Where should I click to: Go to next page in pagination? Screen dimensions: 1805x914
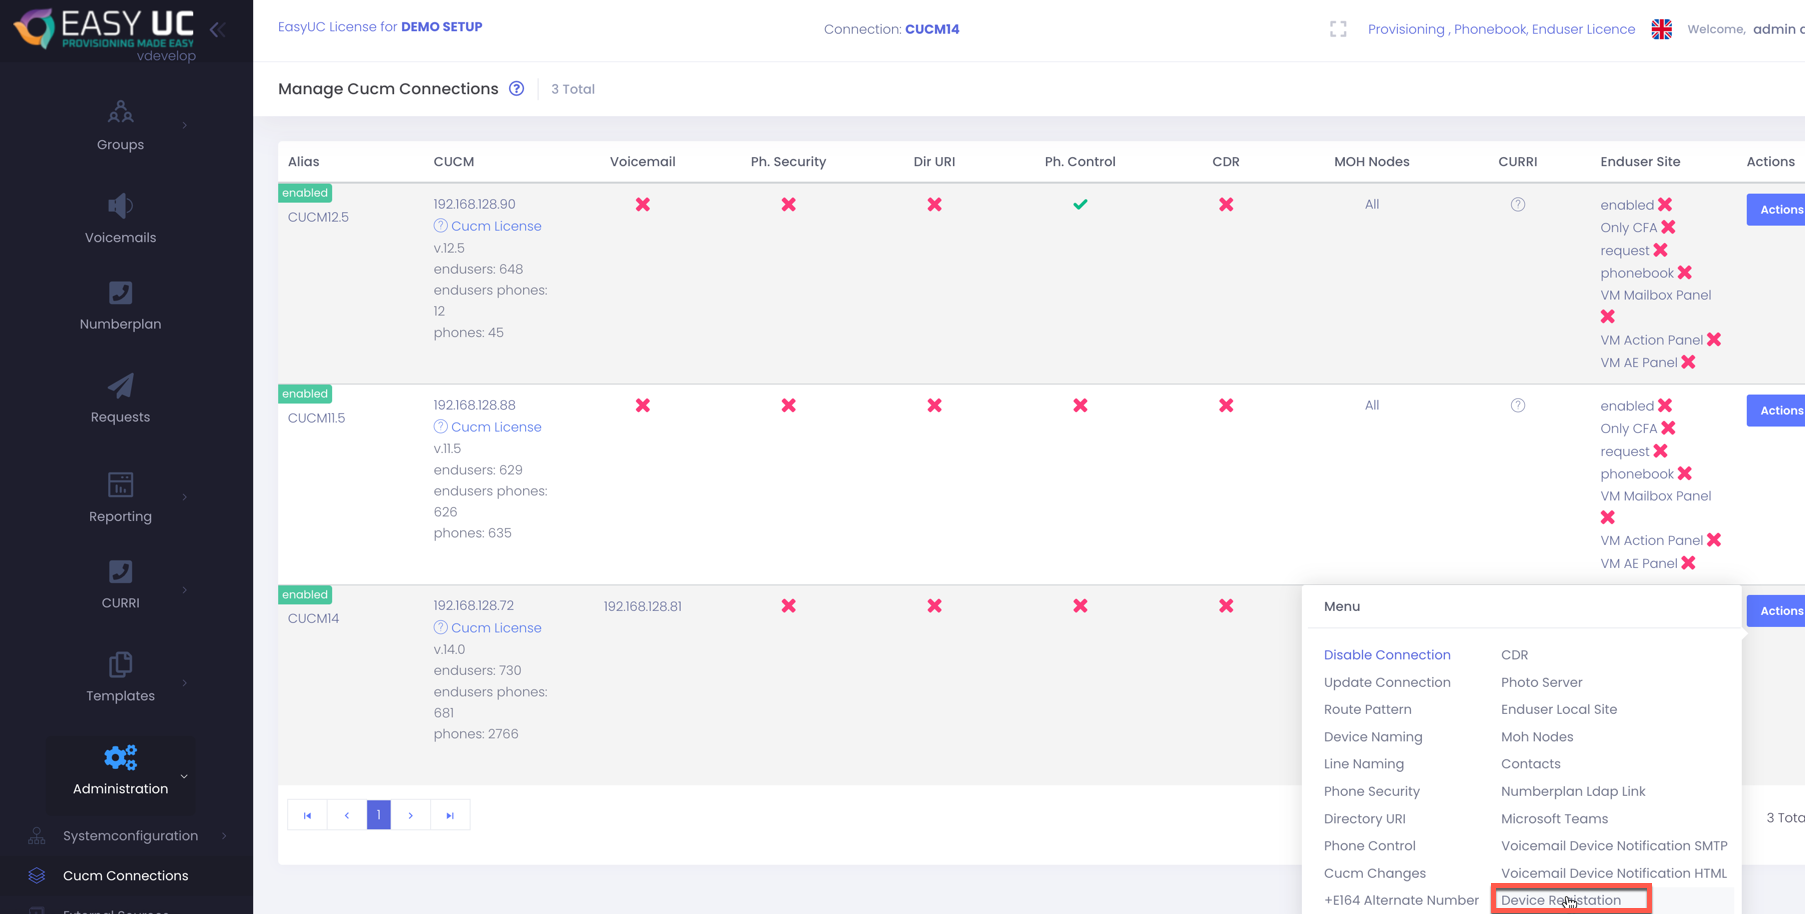[x=410, y=815]
